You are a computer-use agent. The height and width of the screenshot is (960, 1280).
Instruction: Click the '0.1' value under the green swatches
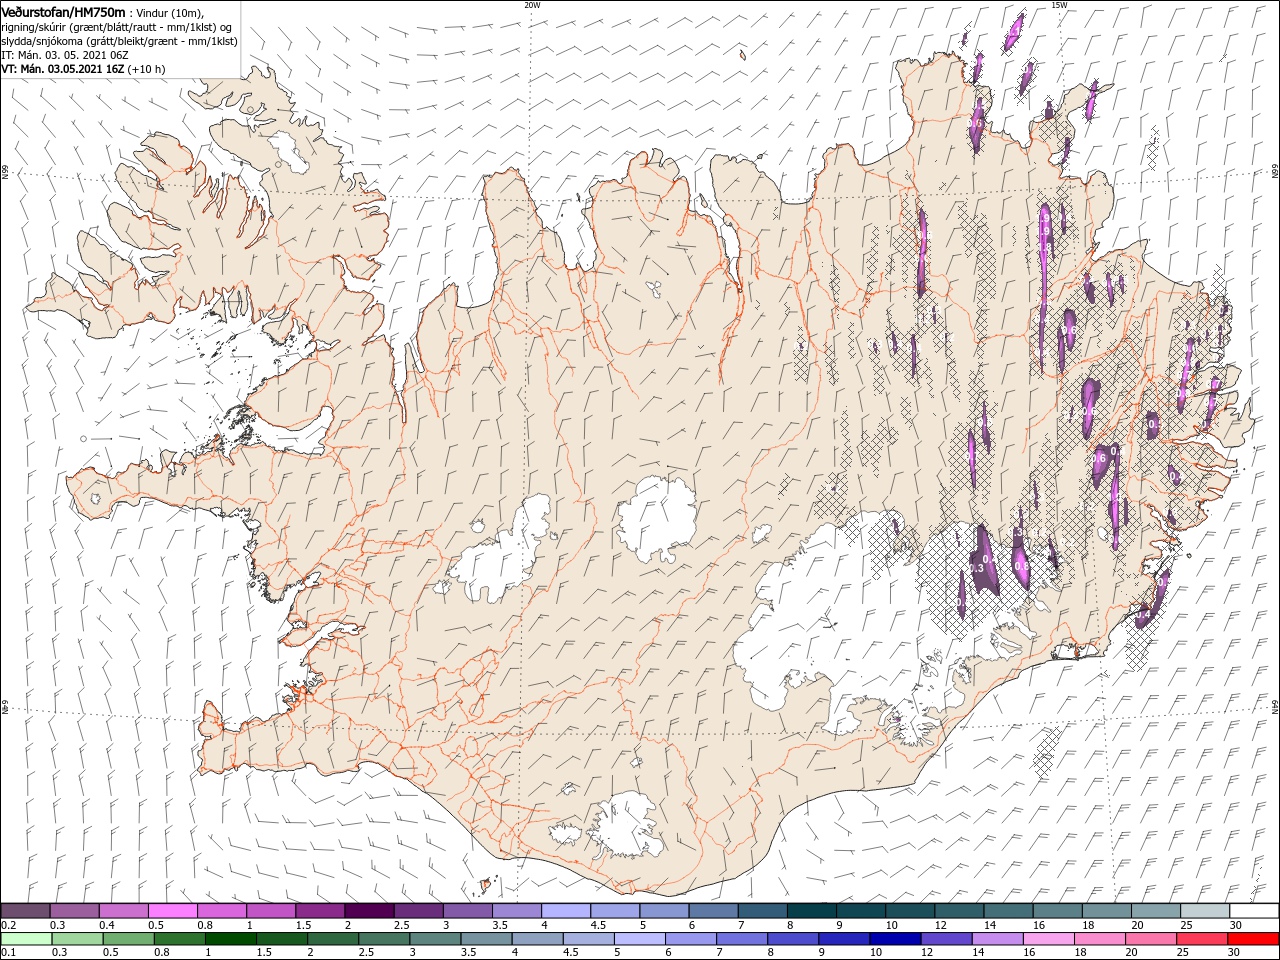pos(9,953)
